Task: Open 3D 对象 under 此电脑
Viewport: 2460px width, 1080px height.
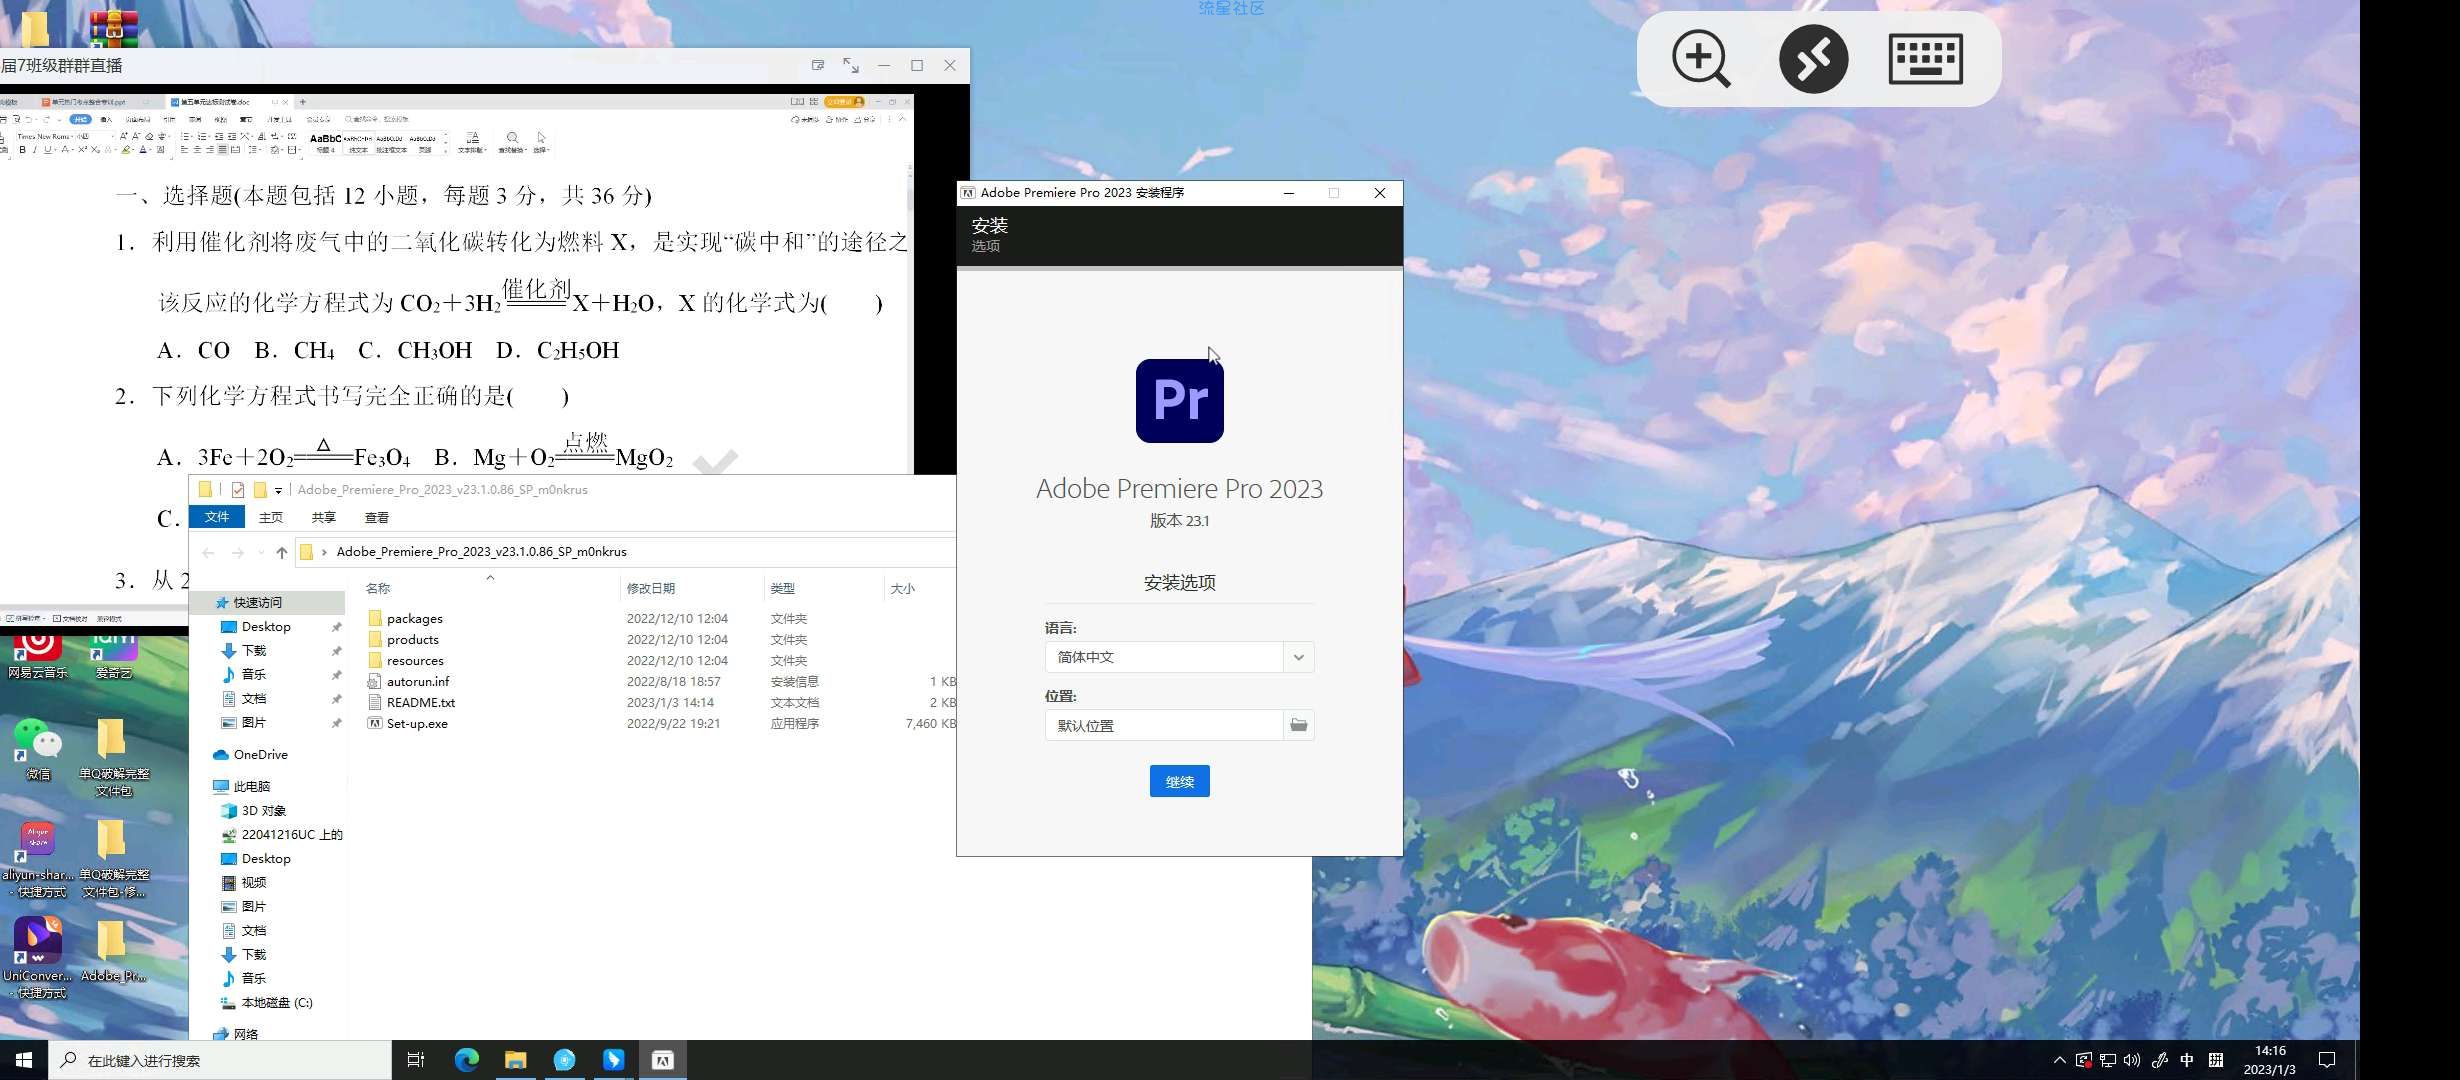Action: tap(263, 811)
